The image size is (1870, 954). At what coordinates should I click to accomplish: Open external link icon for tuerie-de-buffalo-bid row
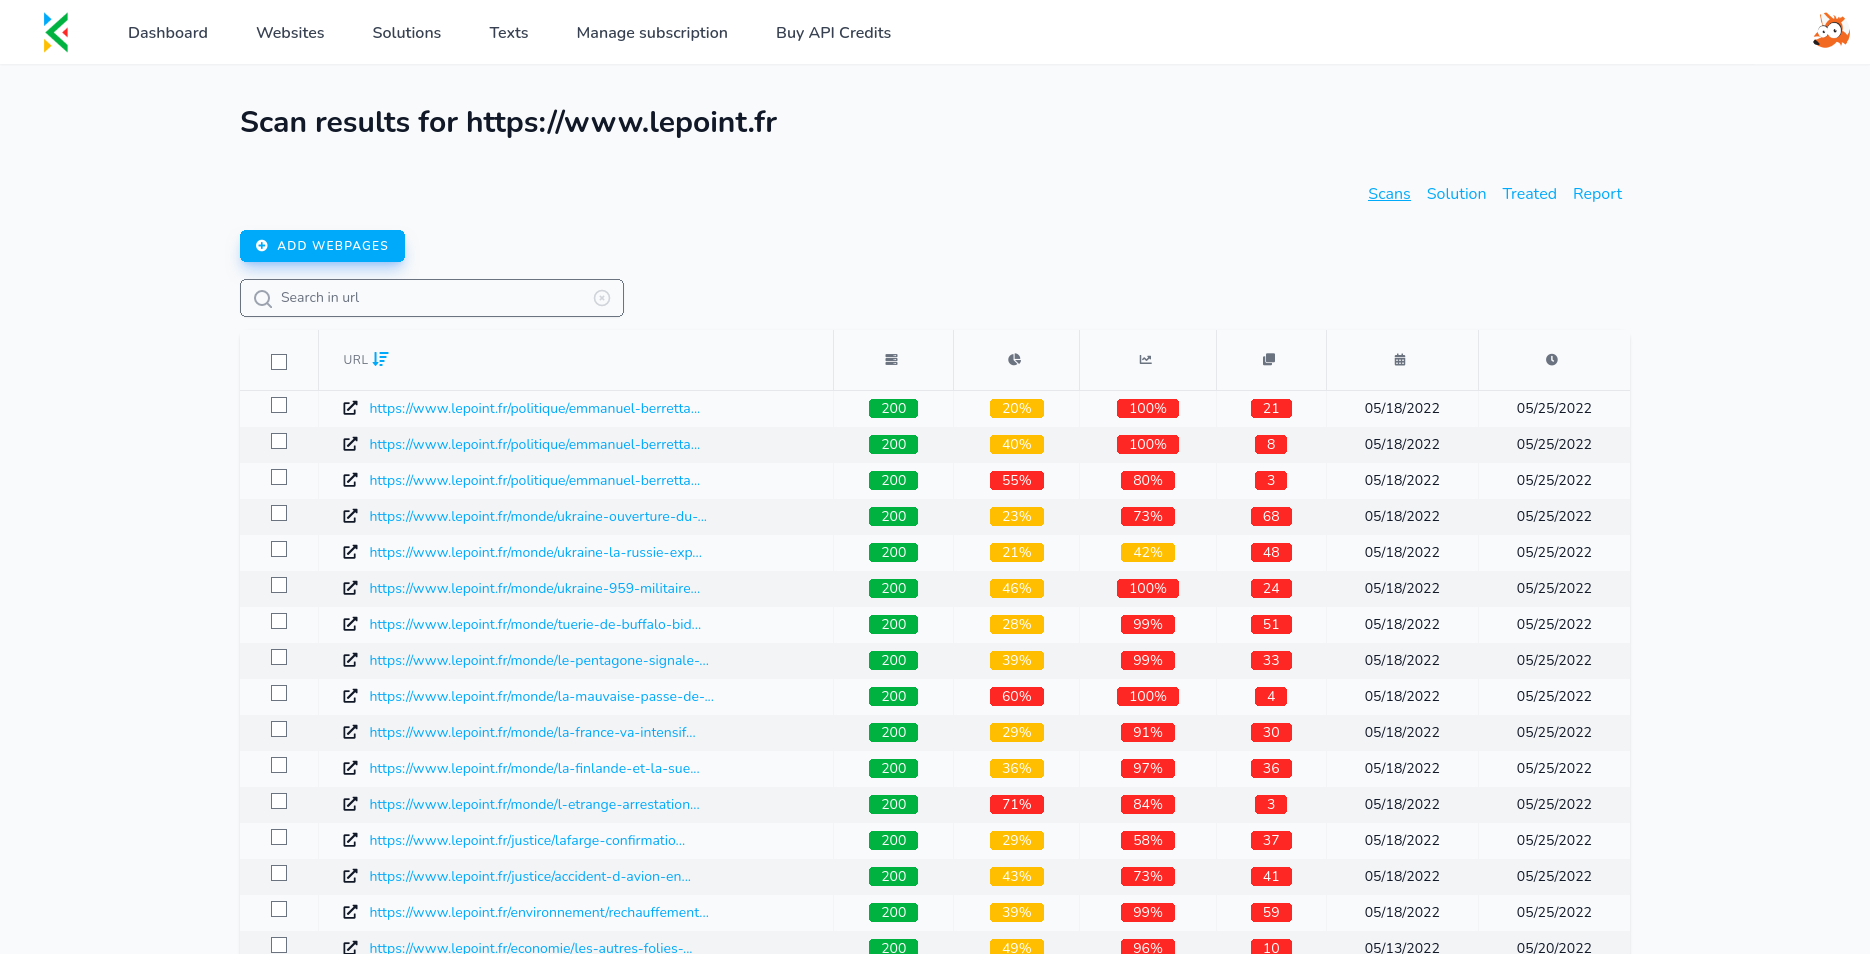[x=350, y=624]
